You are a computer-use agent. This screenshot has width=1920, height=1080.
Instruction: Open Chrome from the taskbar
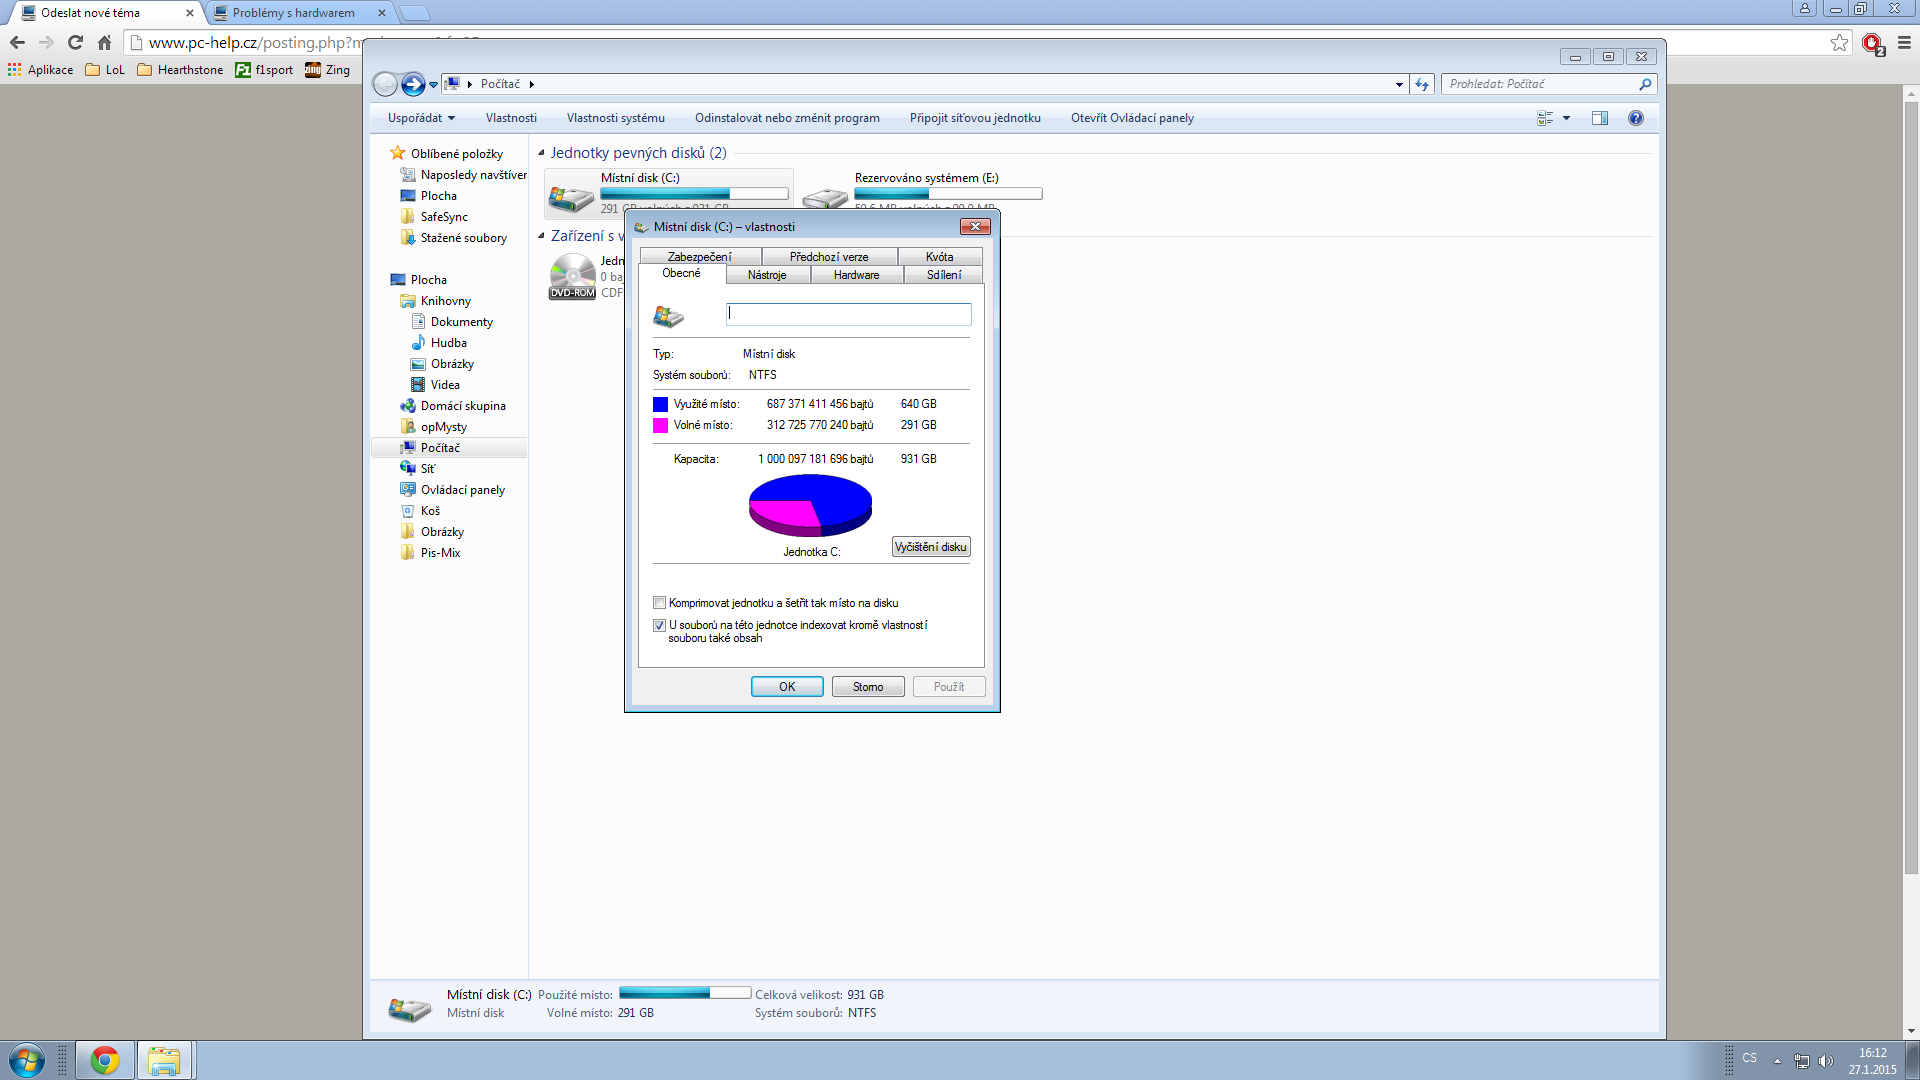click(x=105, y=1060)
